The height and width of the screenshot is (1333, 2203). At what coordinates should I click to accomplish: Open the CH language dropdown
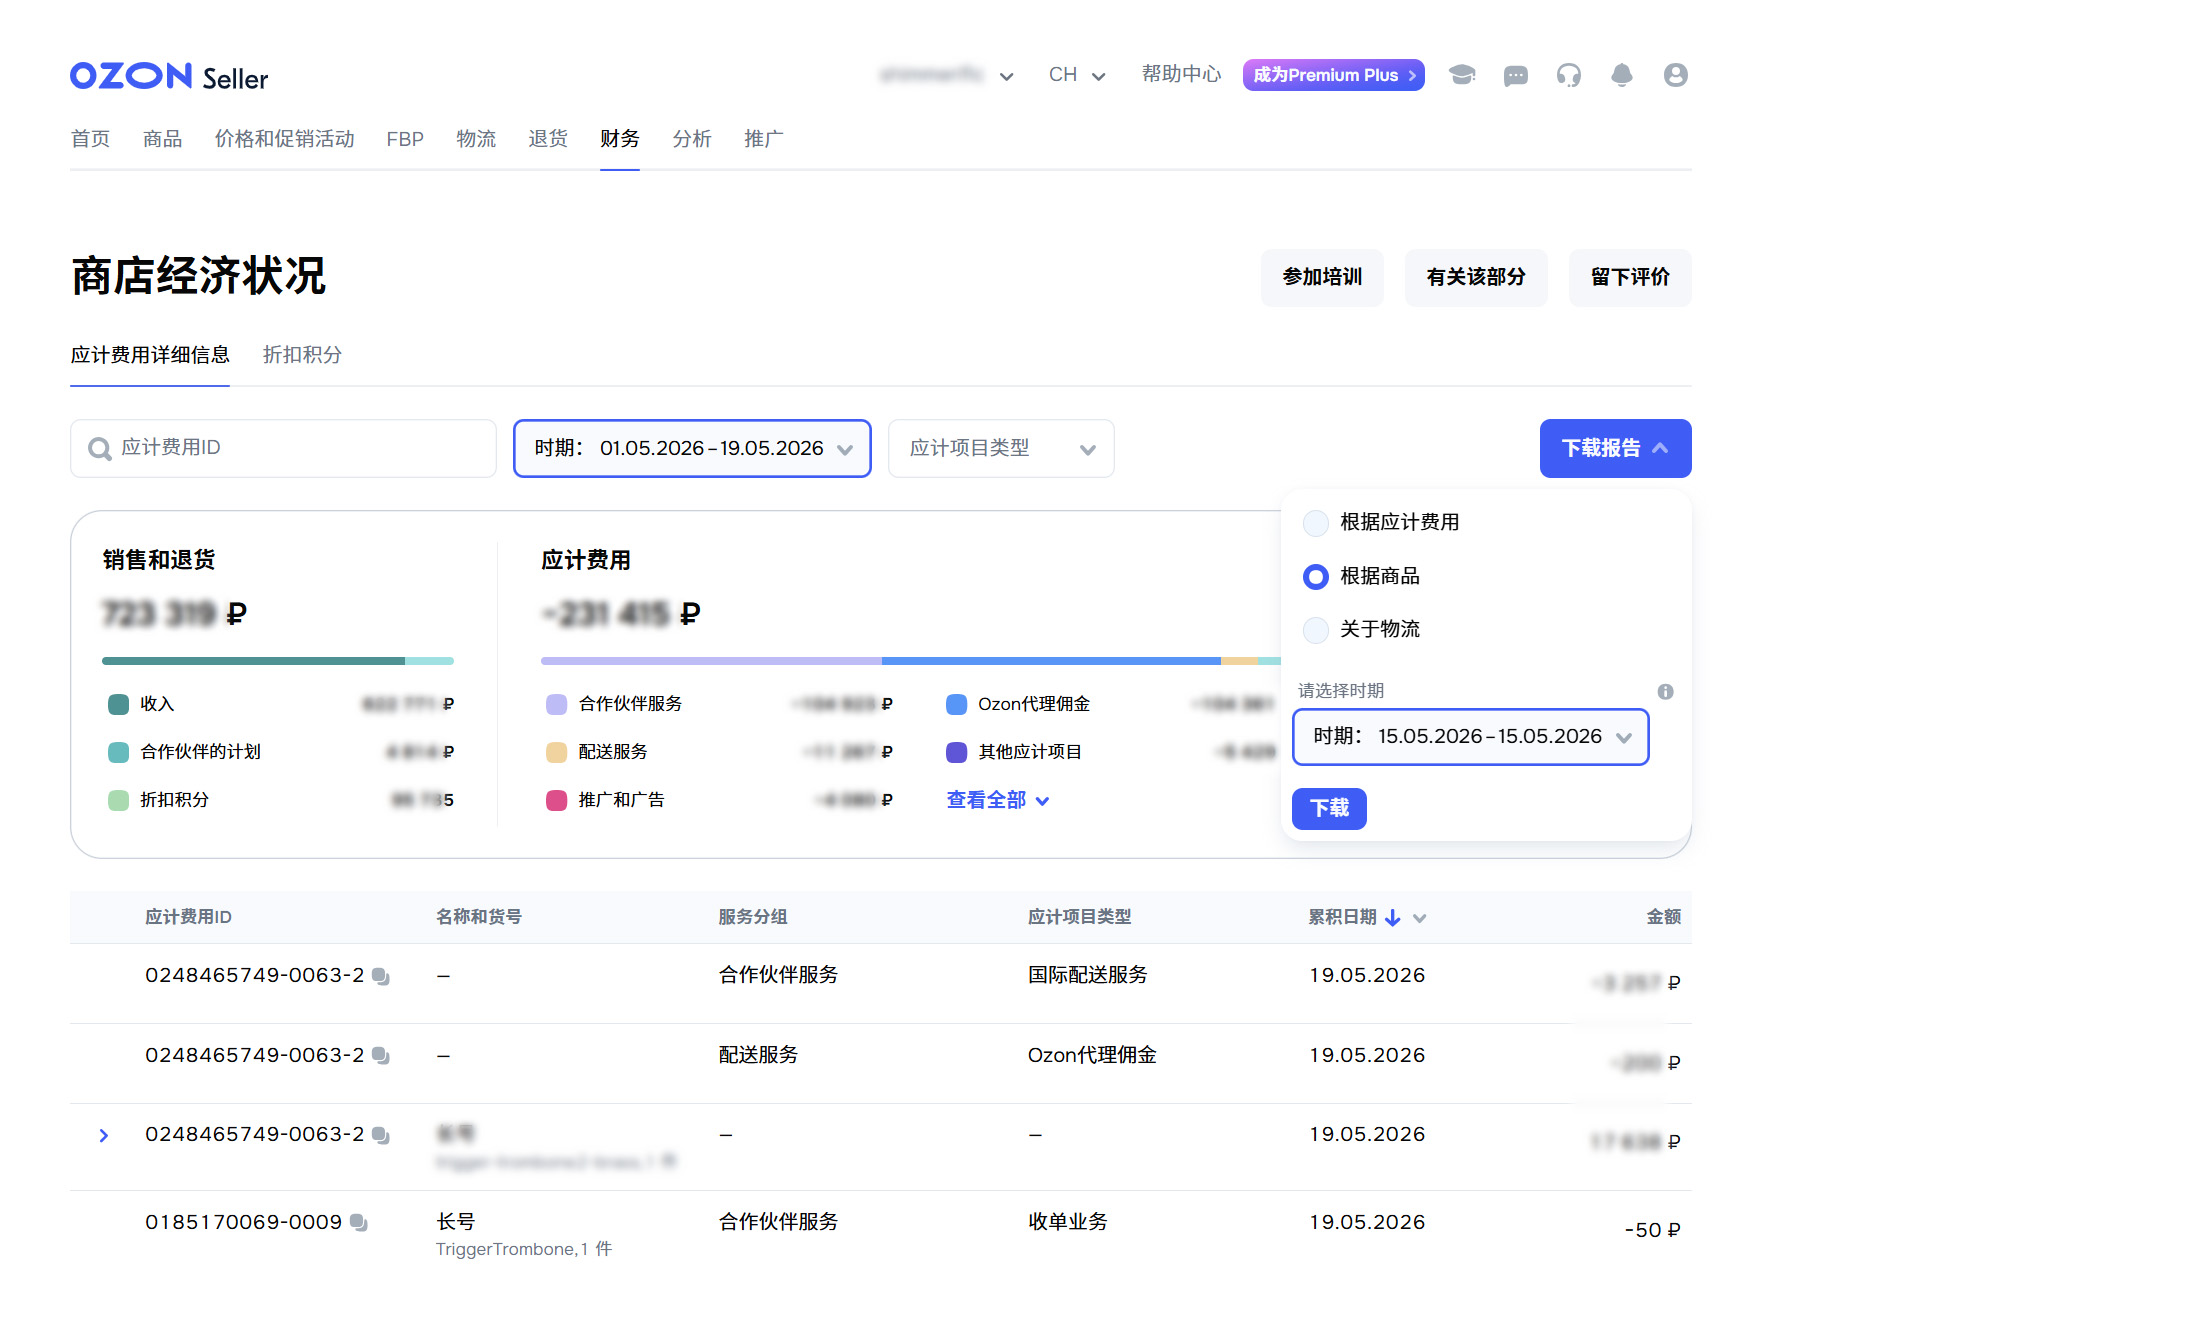[1076, 75]
